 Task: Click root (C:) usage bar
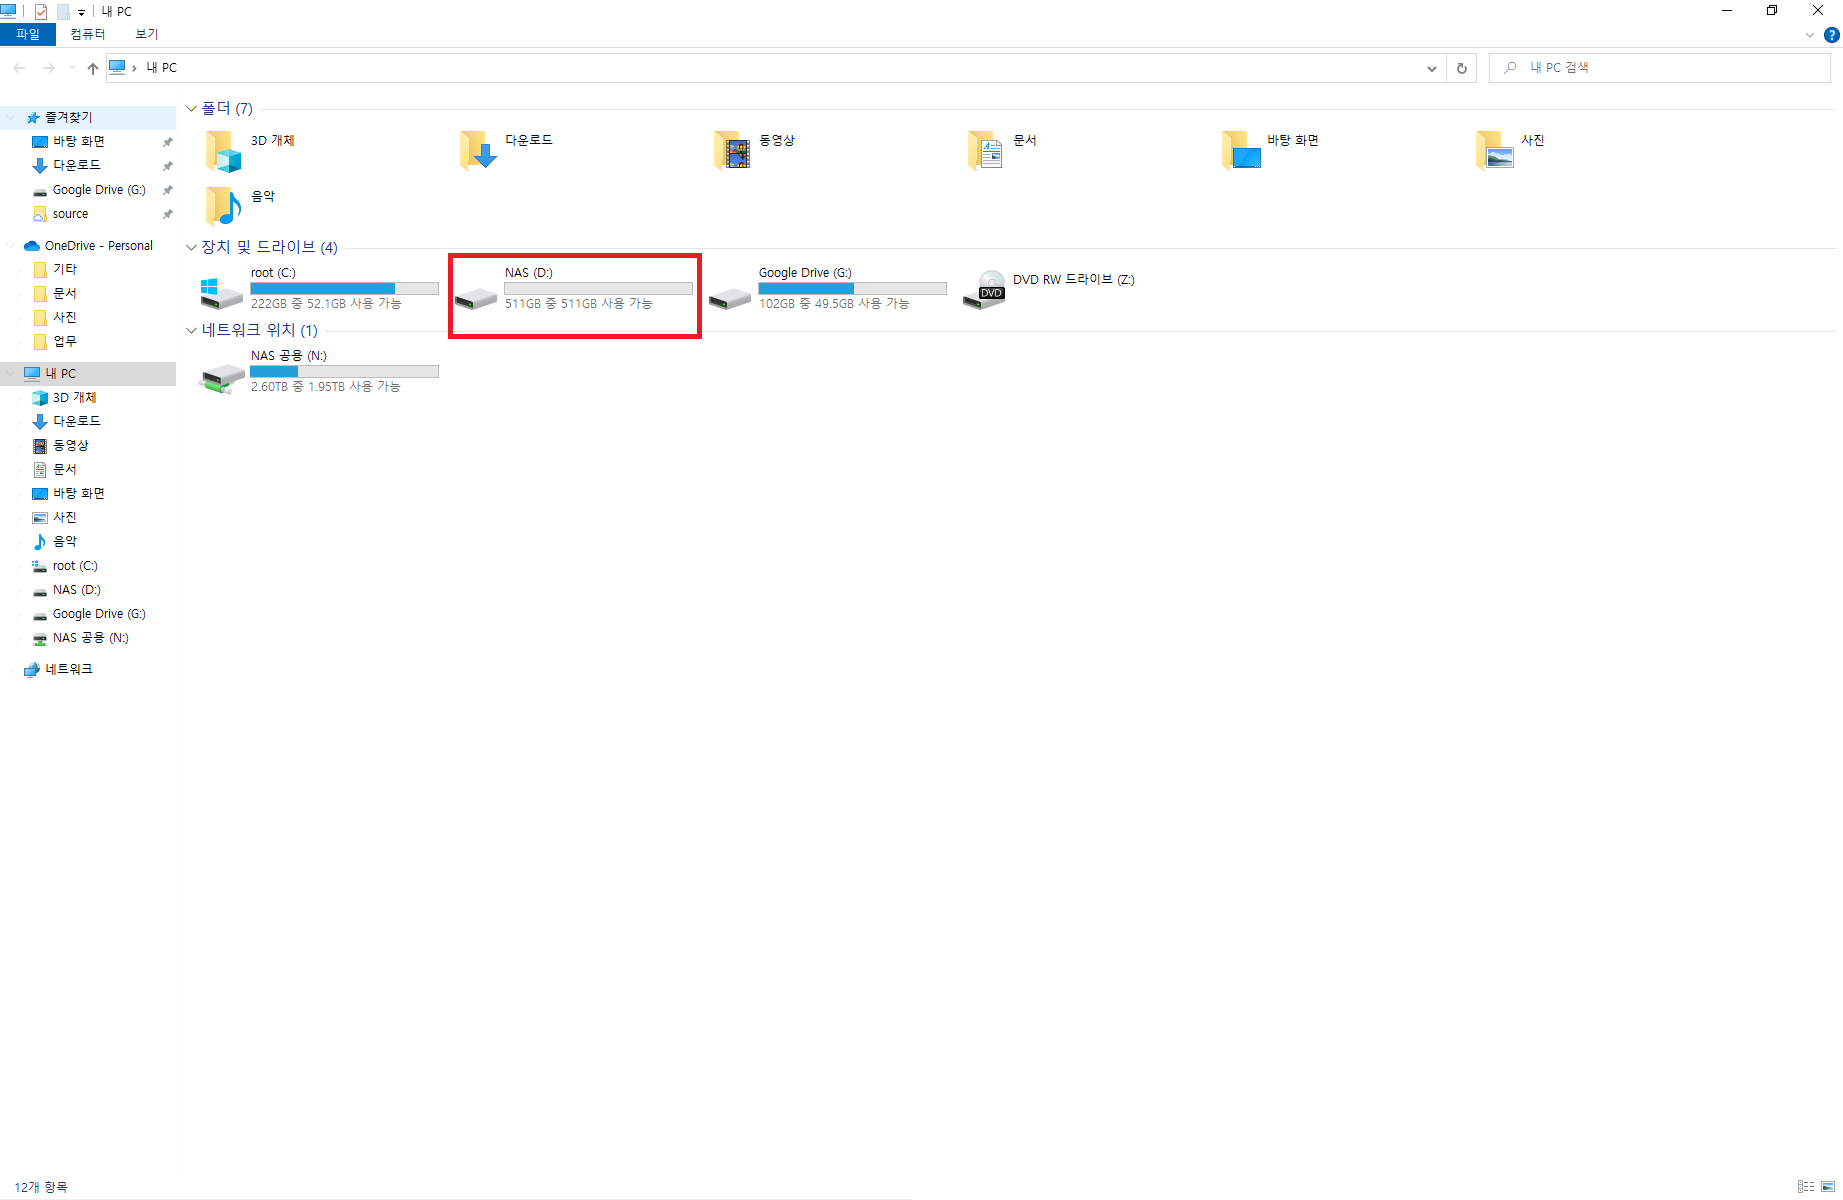(344, 288)
